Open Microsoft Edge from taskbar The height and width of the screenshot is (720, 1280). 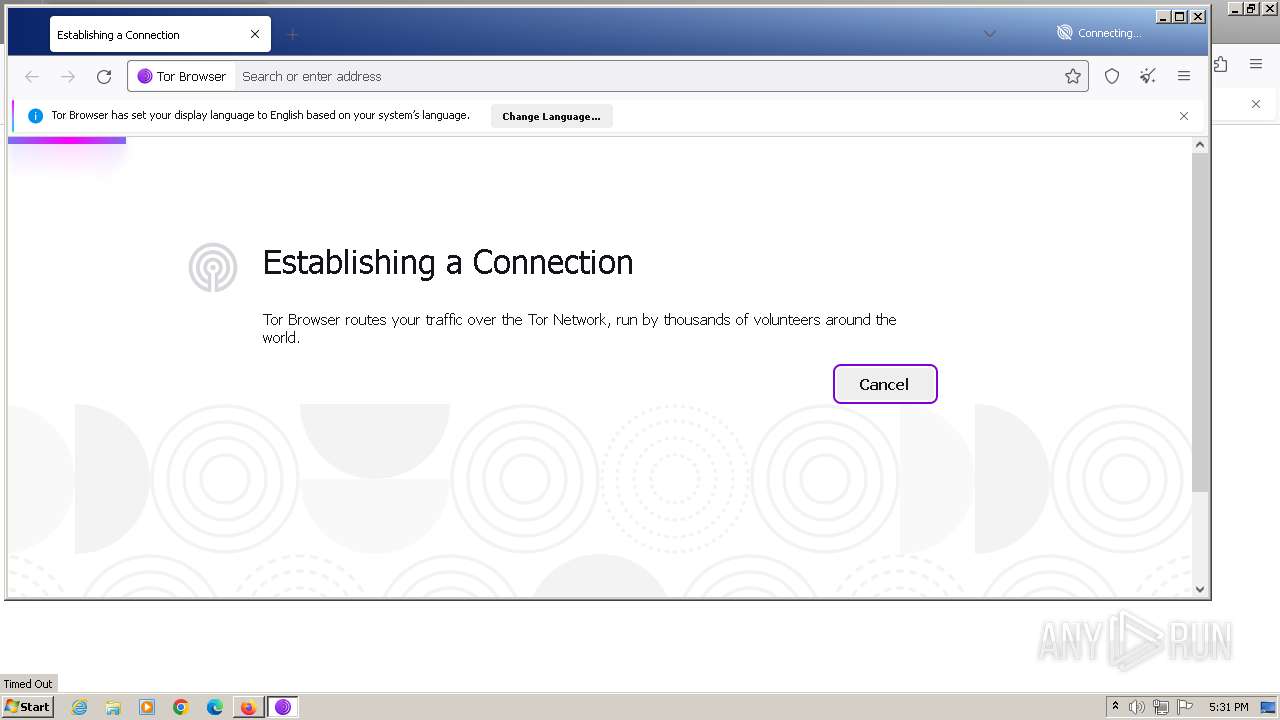(x=215, y=707)
